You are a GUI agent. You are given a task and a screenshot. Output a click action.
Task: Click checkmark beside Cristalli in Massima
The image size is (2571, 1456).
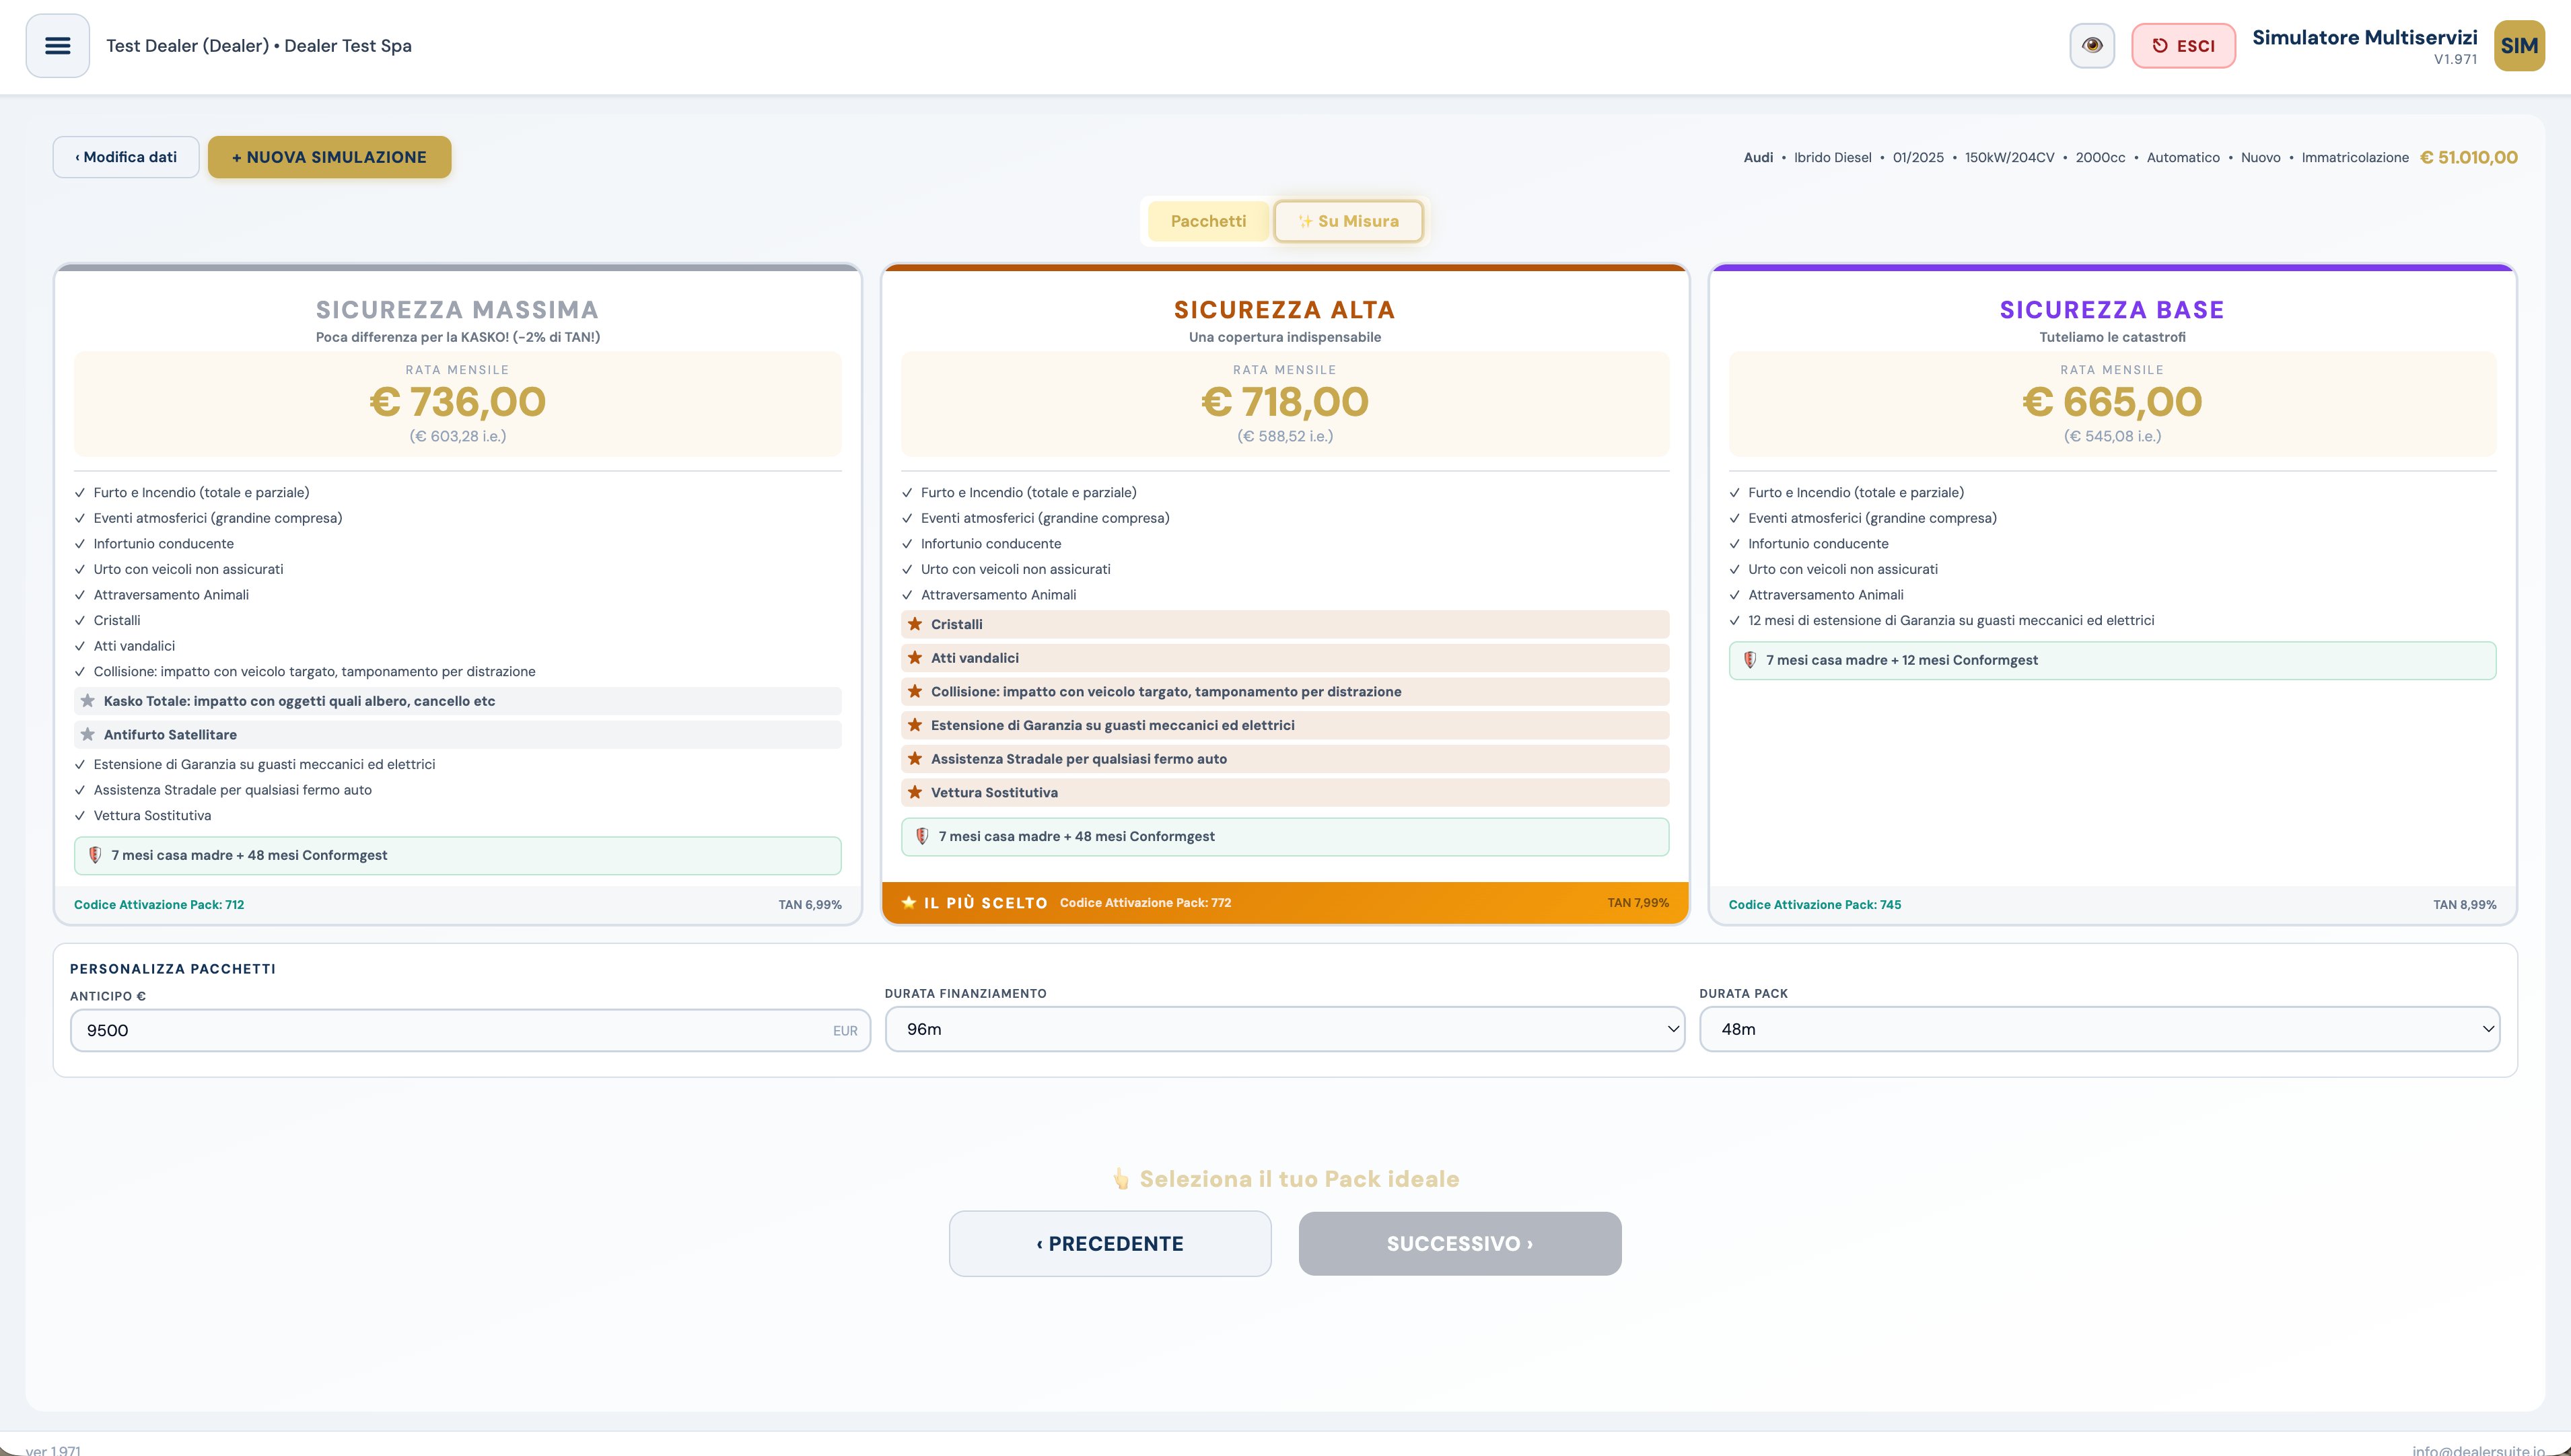click(x=80, y=621)
